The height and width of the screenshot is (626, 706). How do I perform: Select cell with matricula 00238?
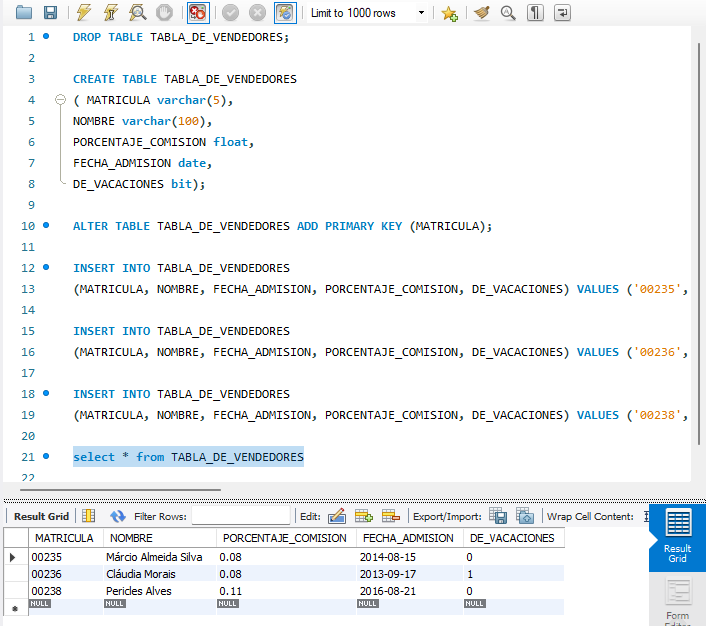(66, 591)
